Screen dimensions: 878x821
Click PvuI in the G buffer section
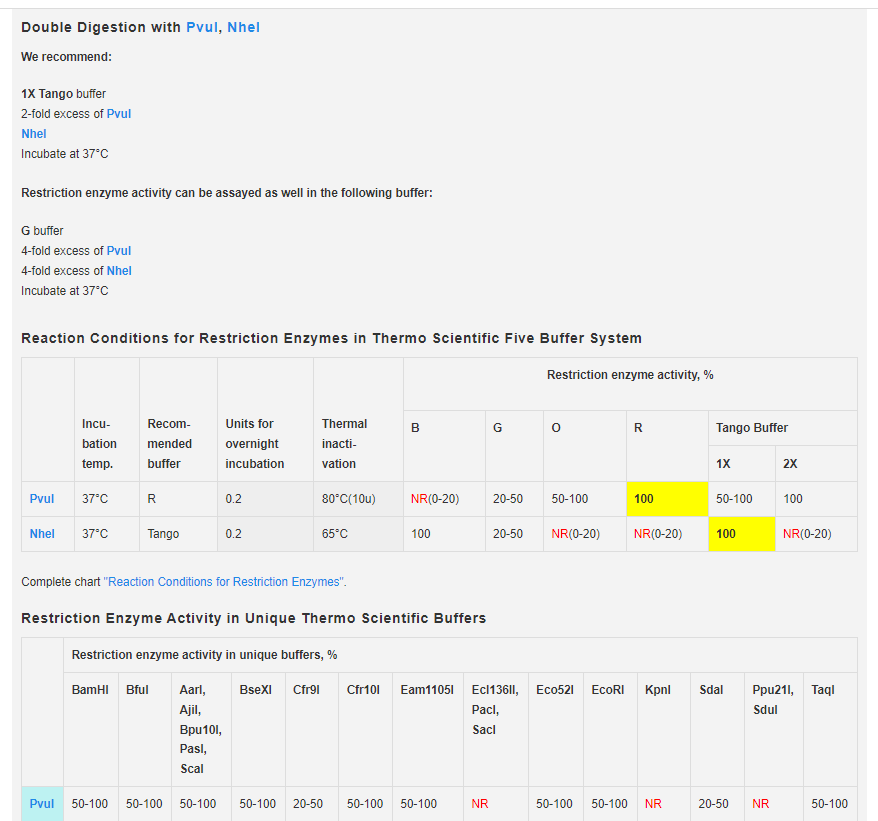pos(118,250)
